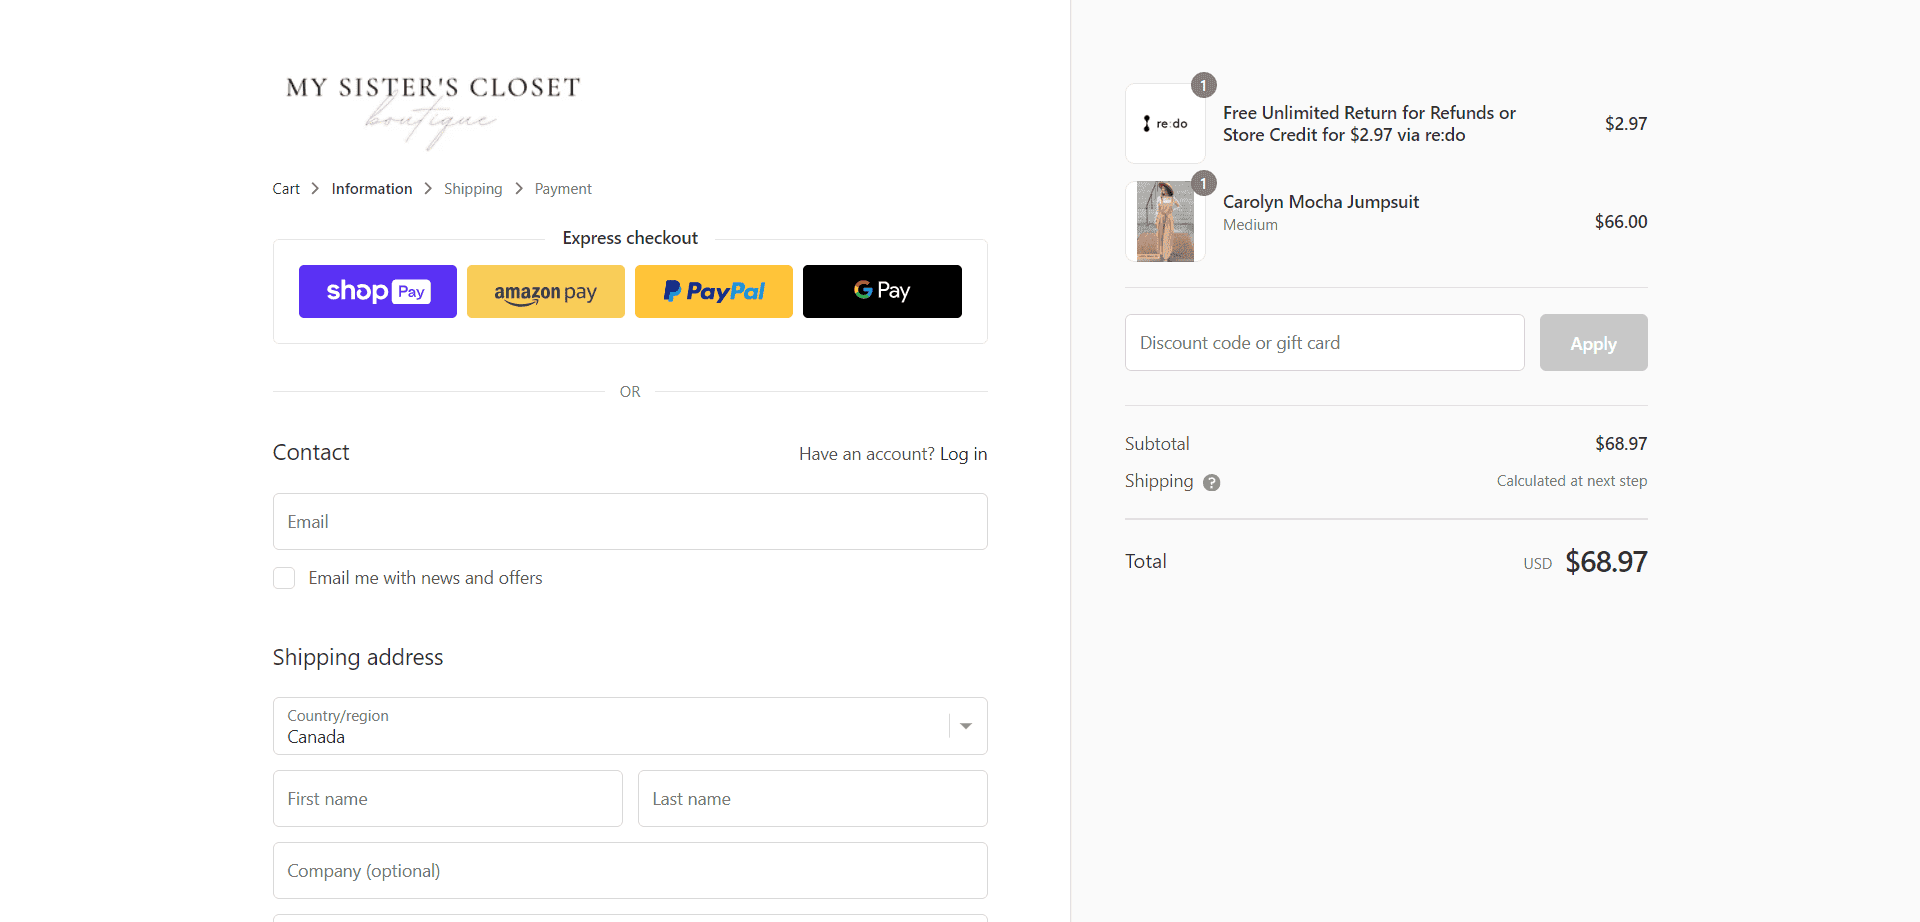Jump to the Shipping breadcrumb step
This screenshot has height=922, width=1920.
(473, 189)
